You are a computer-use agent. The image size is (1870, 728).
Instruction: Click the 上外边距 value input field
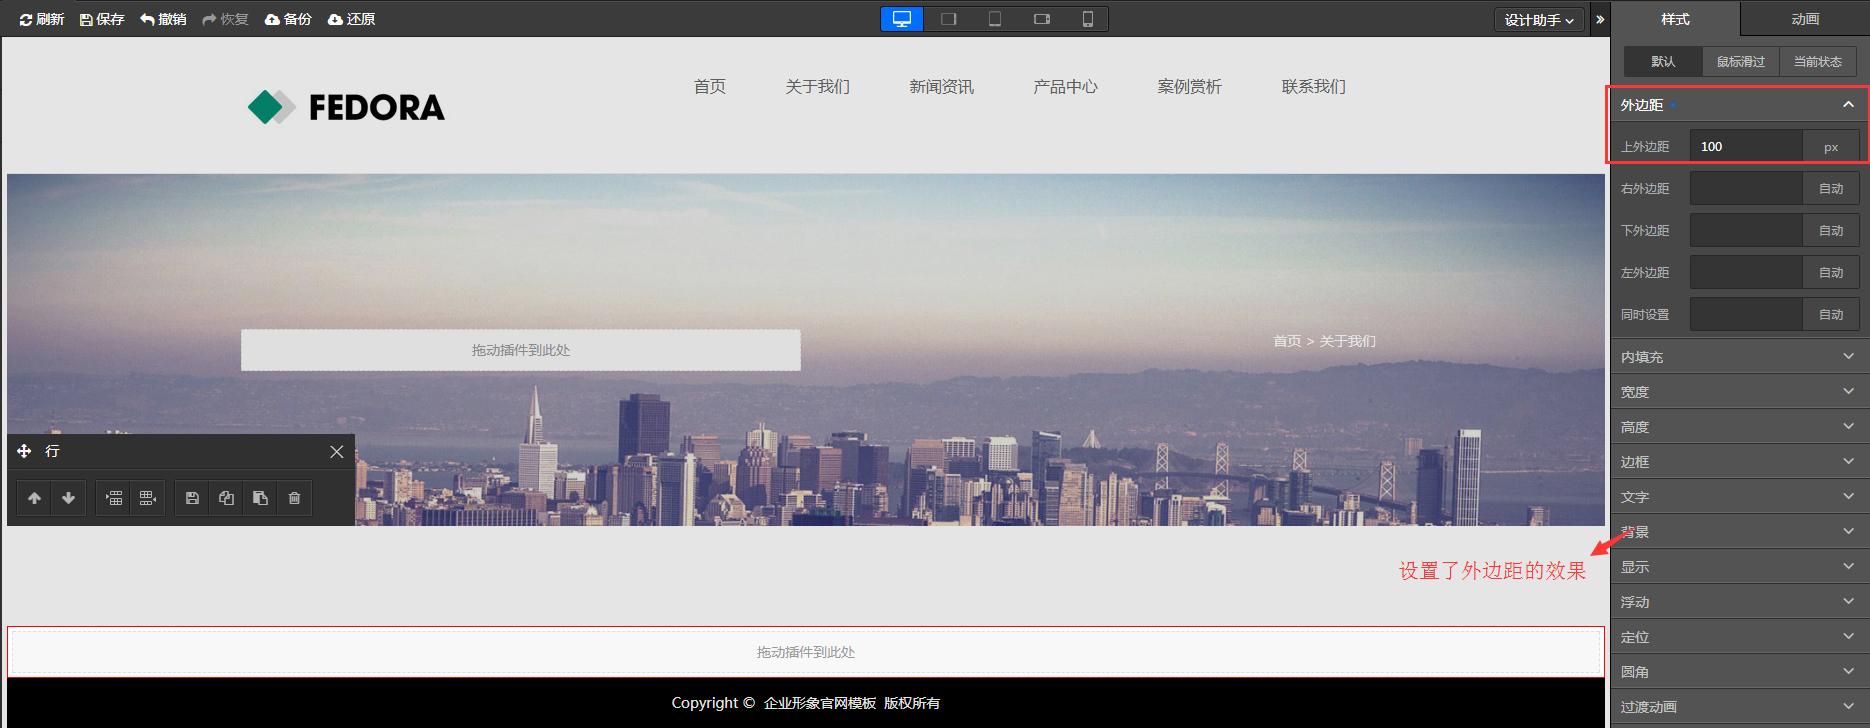(x=1745, y=147)
